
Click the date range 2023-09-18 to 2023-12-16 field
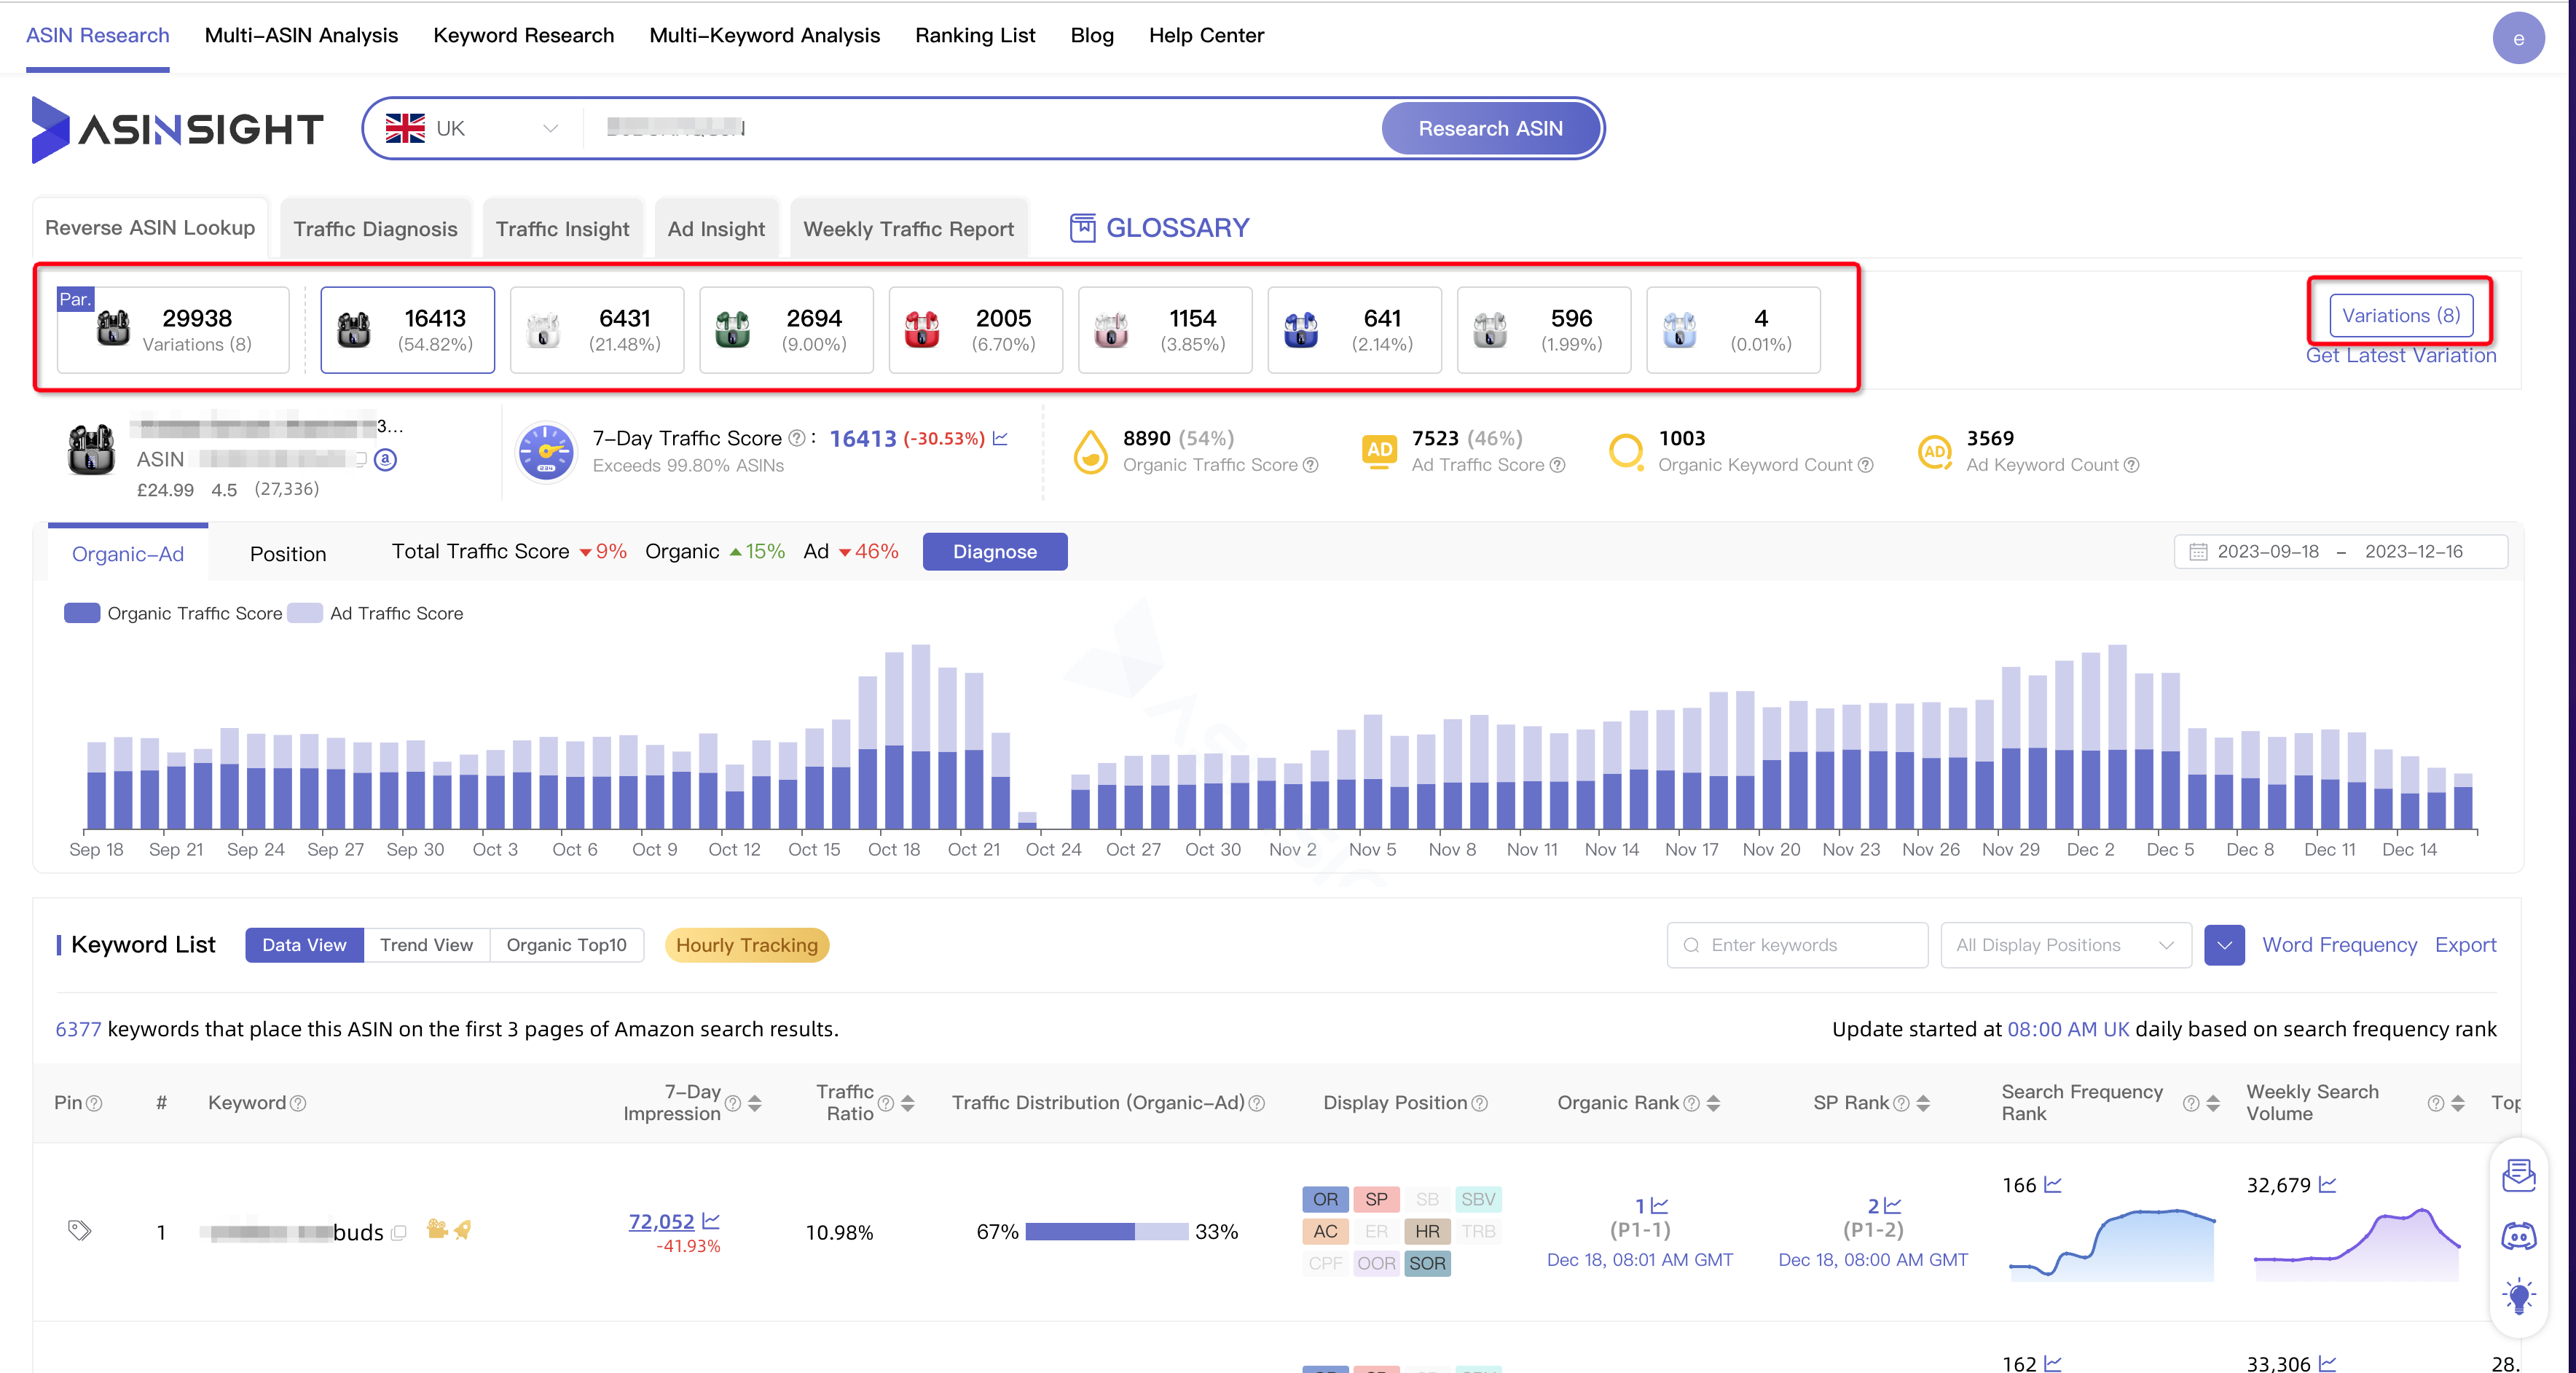[x=2340, y=552]
